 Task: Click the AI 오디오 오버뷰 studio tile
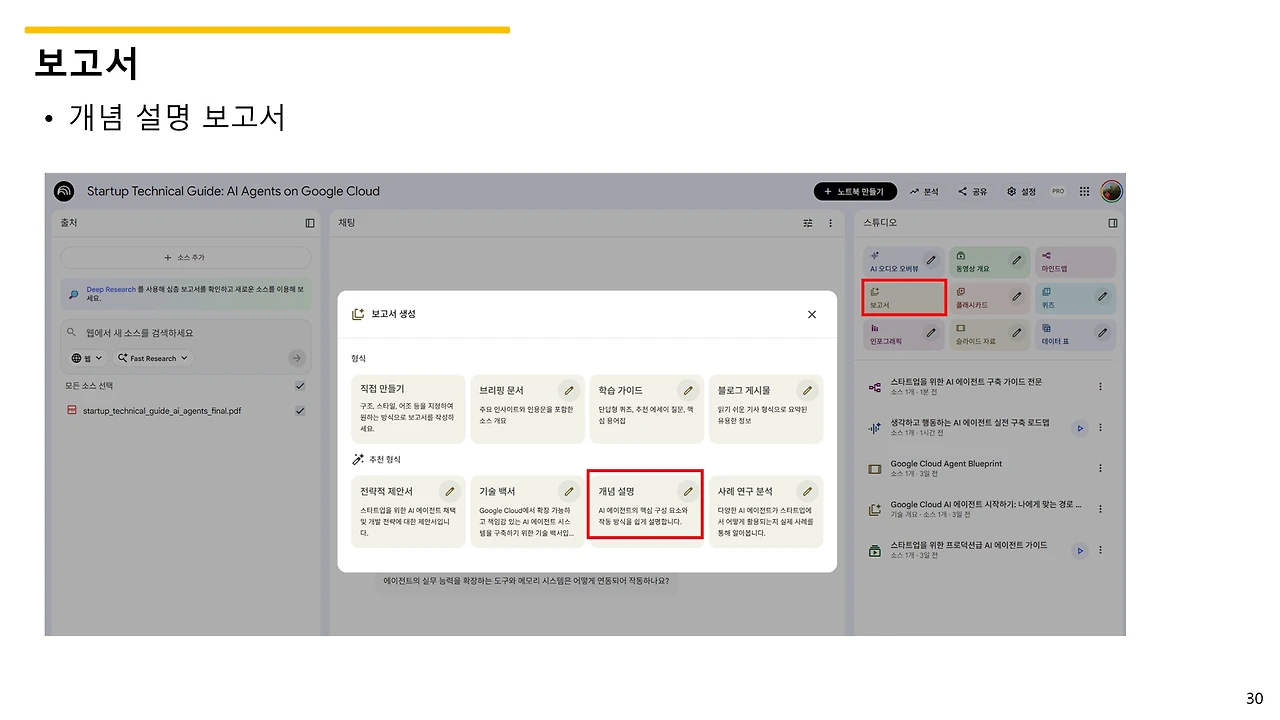(x=904, y=262)
